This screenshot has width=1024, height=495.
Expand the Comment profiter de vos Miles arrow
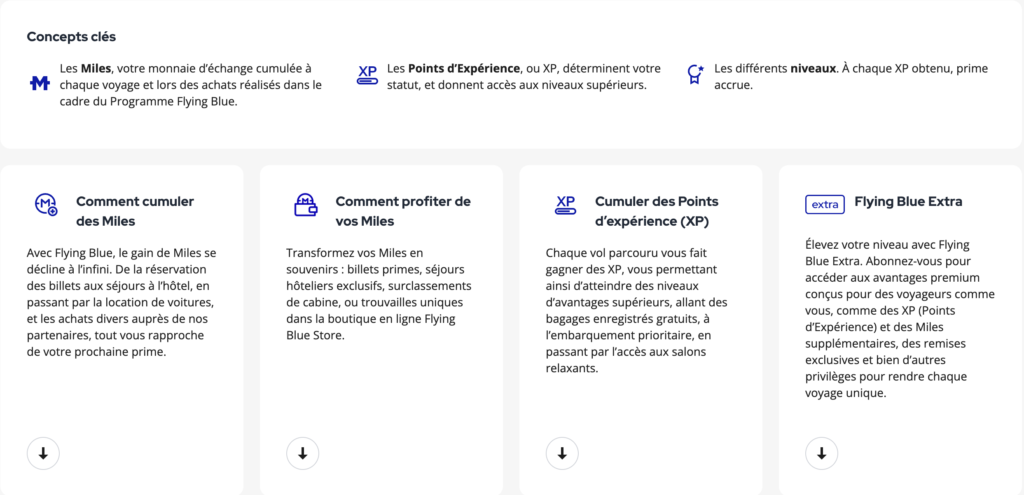click(x=303, y=453)
